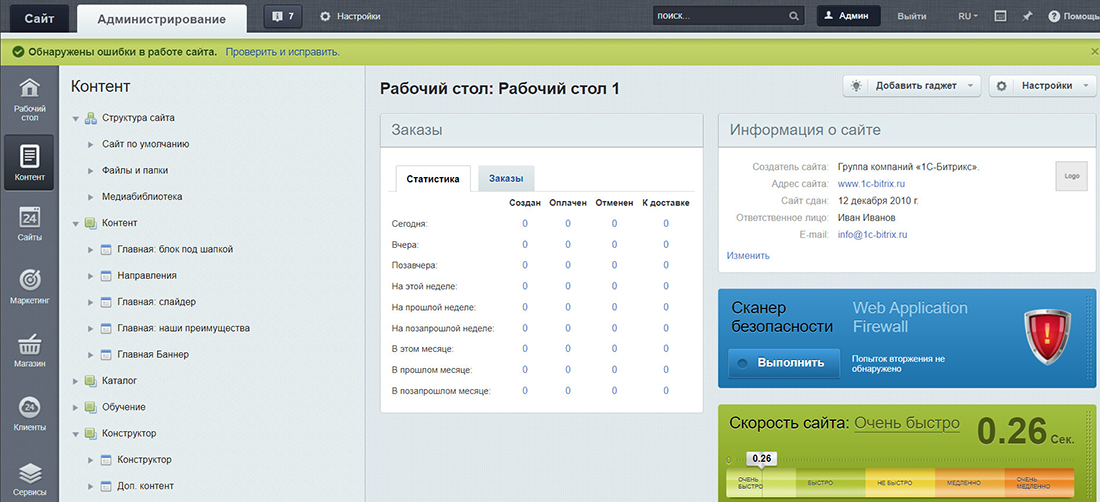
Task: Click the Logo placeholder image
Action: tap(1071, 176)
